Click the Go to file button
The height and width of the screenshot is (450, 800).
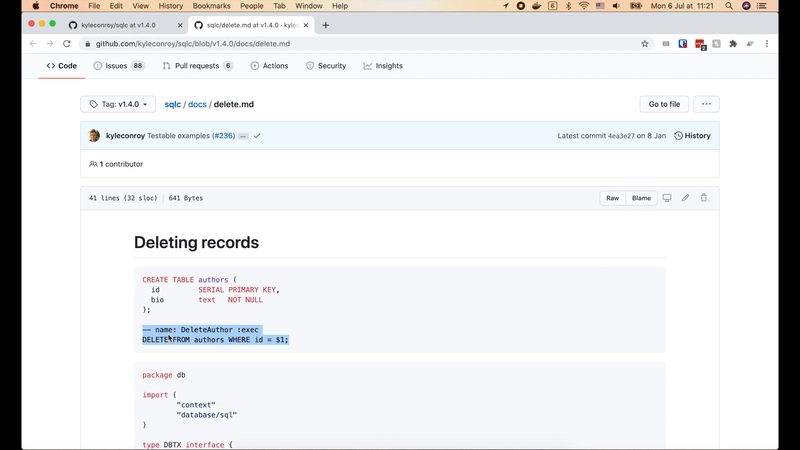[x=664, y=104]
